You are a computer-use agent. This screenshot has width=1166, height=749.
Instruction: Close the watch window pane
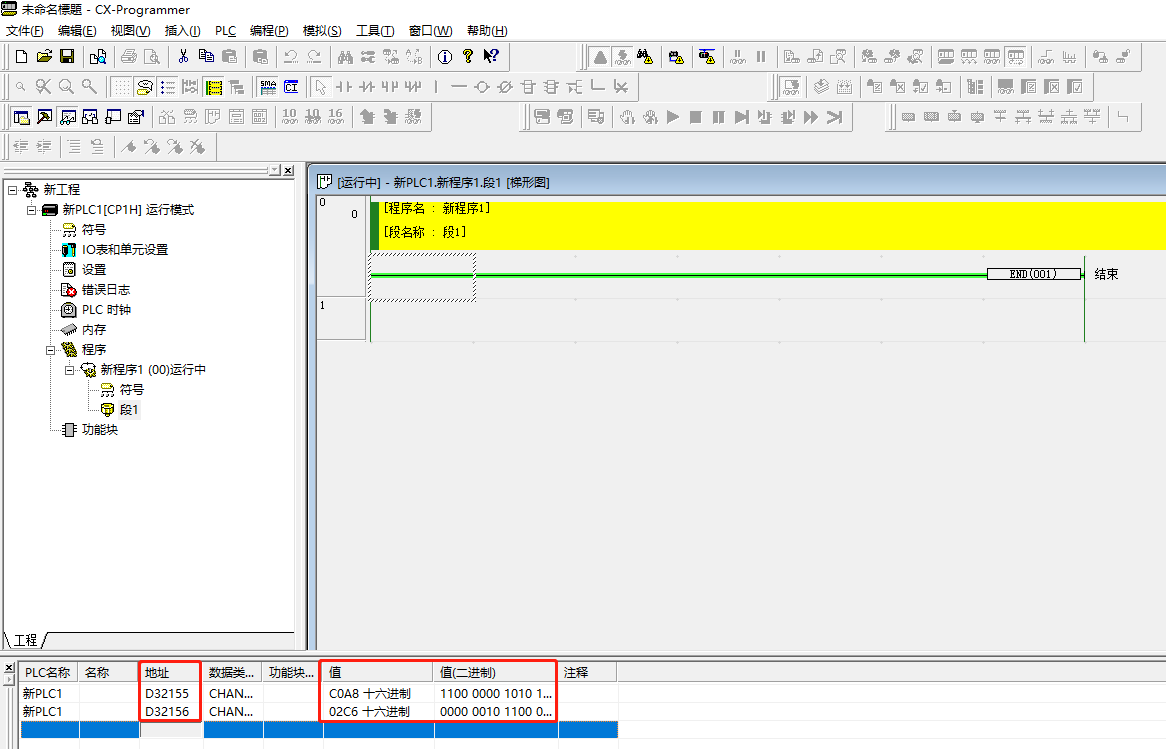(9, 668)
